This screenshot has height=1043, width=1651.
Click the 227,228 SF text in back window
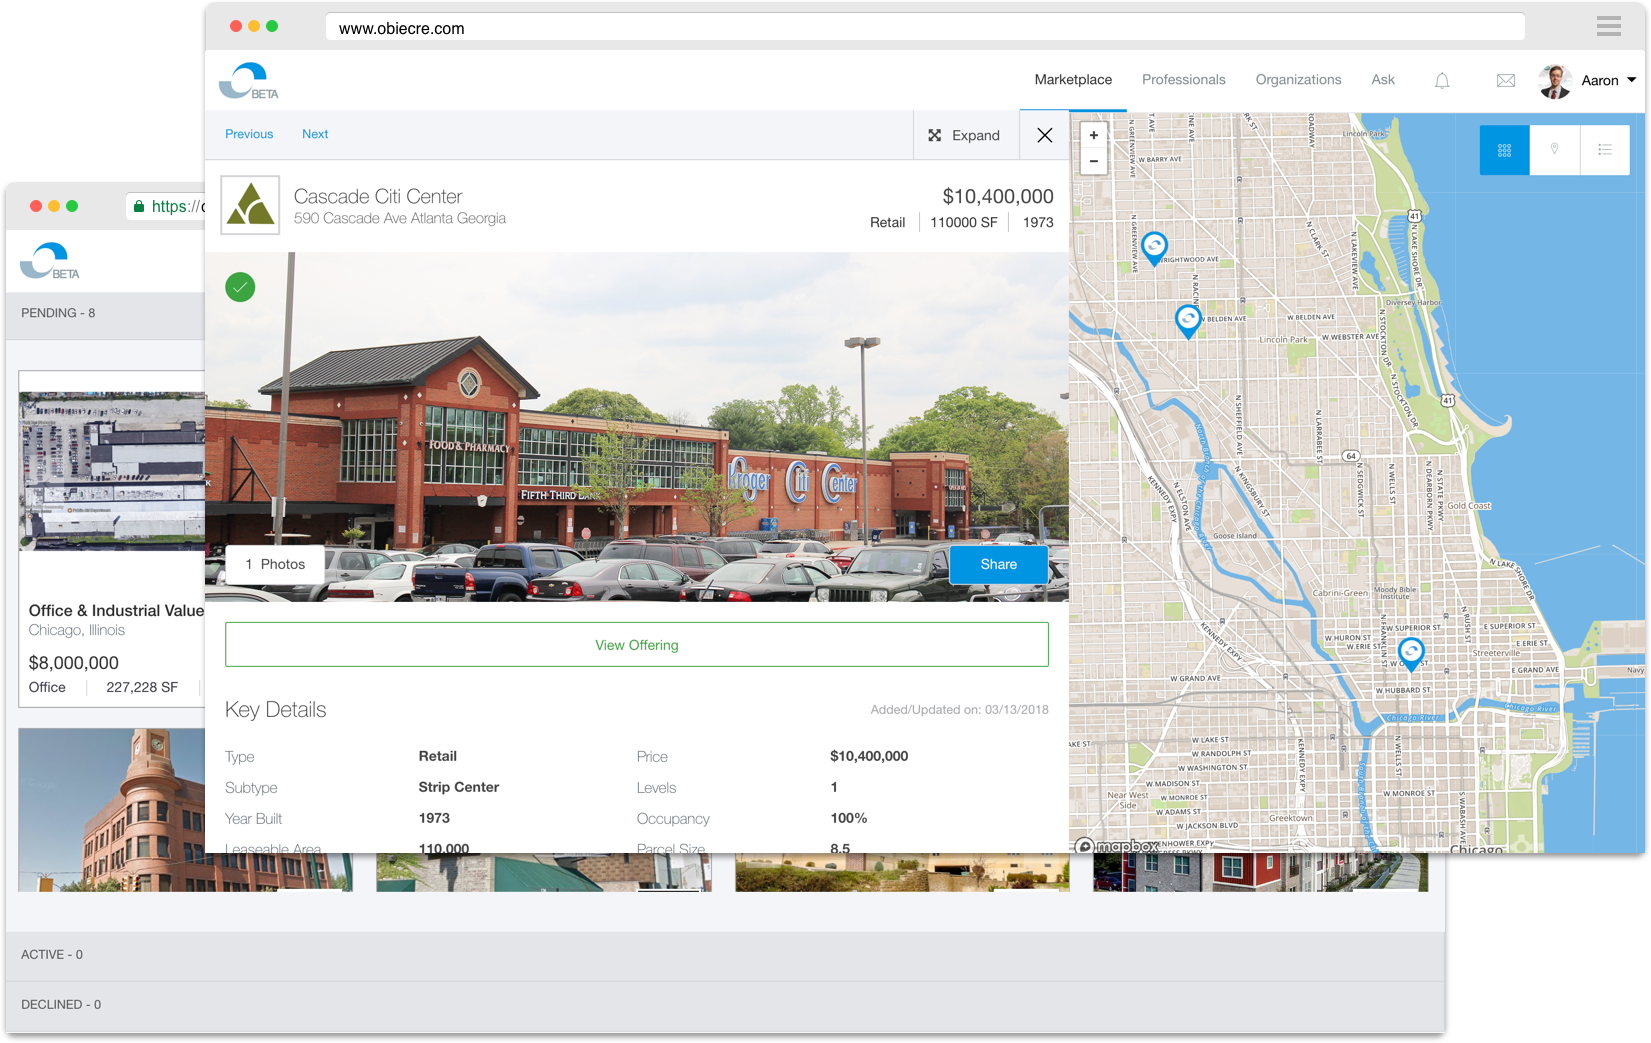(142, 687)
